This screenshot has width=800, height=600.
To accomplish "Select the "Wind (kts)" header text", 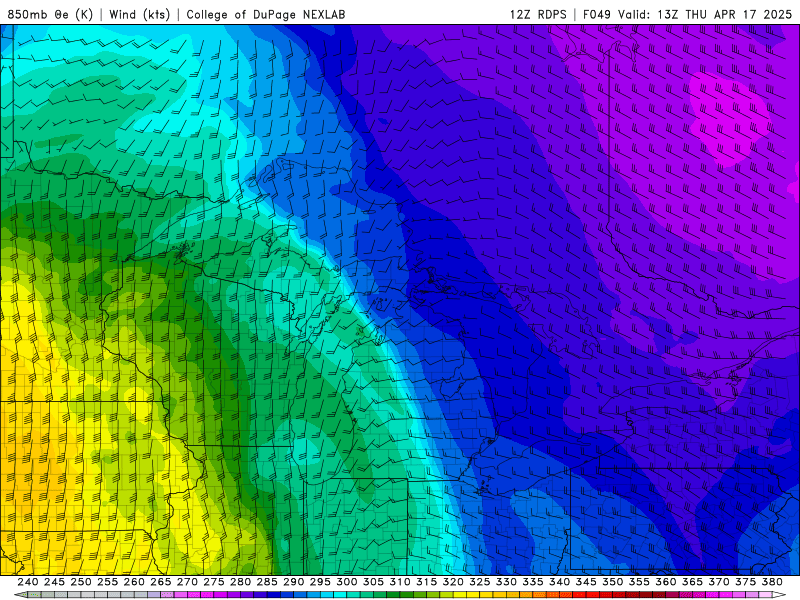I will (140, 14).
